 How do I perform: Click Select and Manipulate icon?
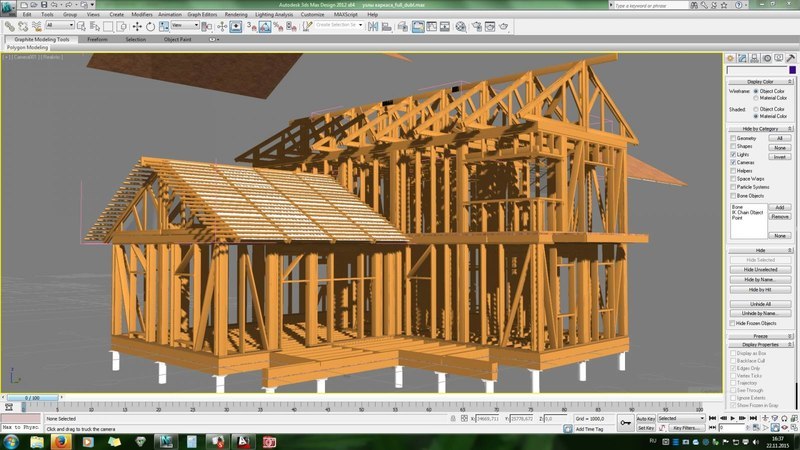(222, 26)
